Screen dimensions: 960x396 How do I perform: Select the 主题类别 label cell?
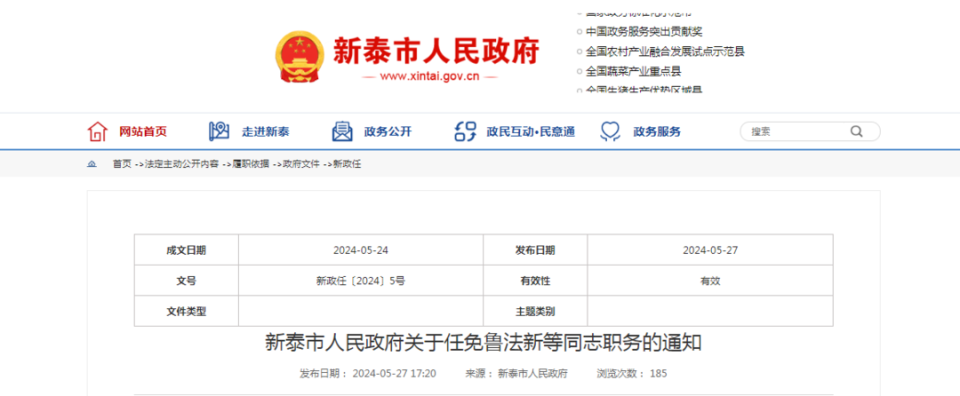pyautogui.click(x=535, y=311)
